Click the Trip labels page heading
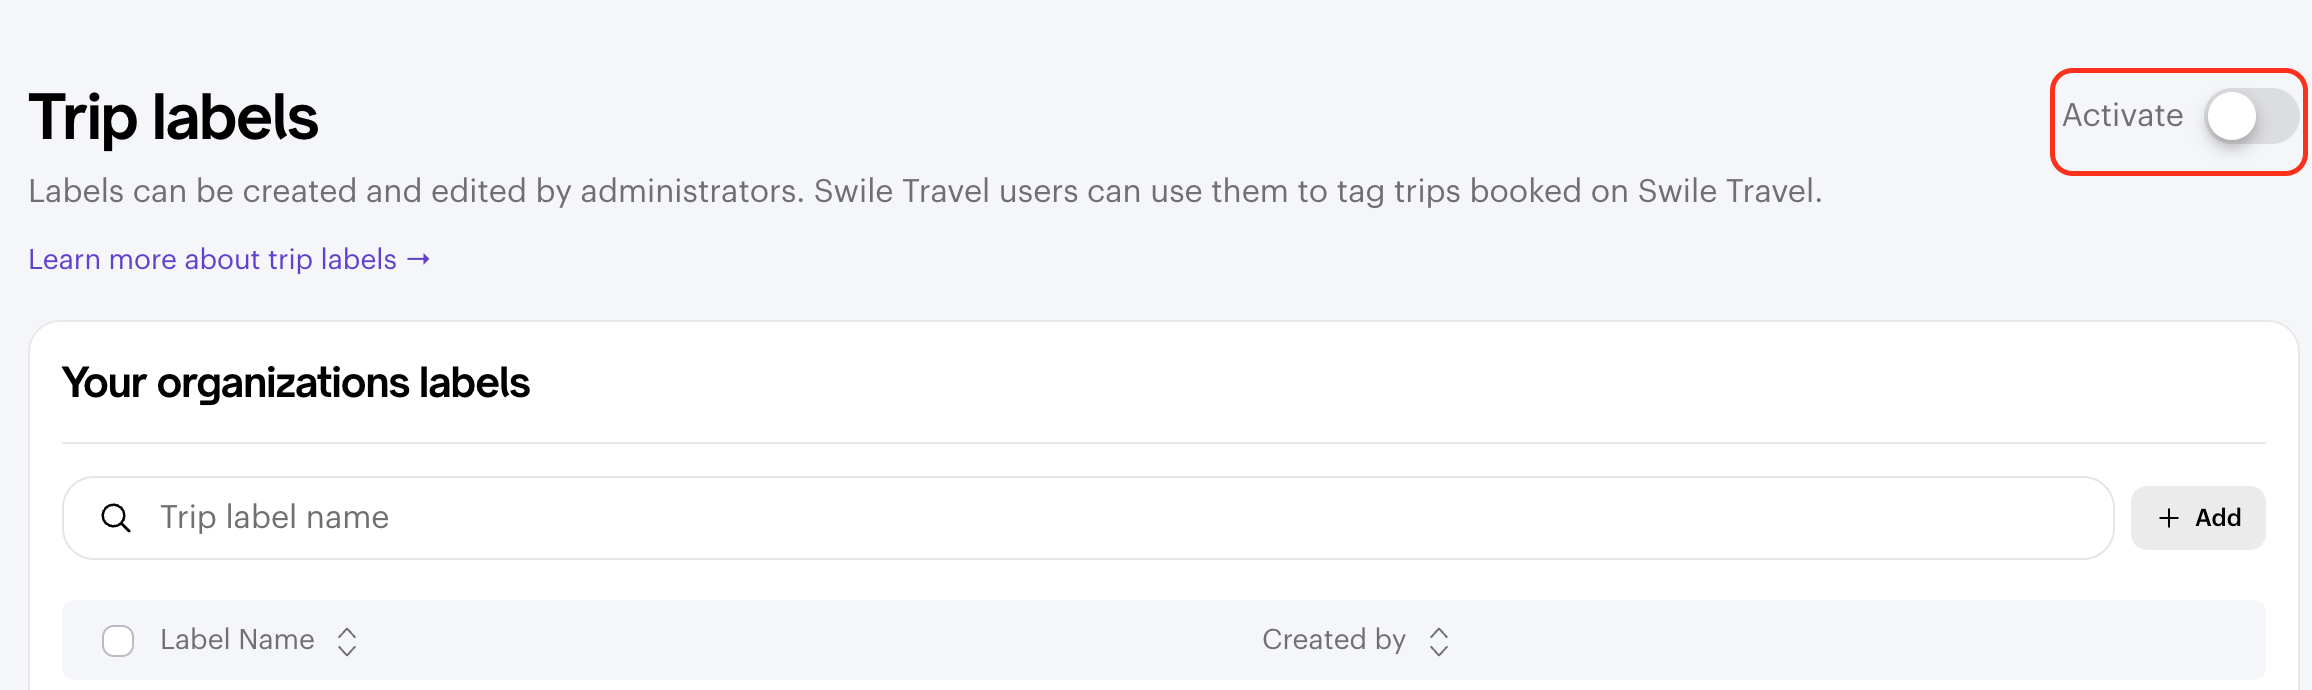 click(173, 118)
